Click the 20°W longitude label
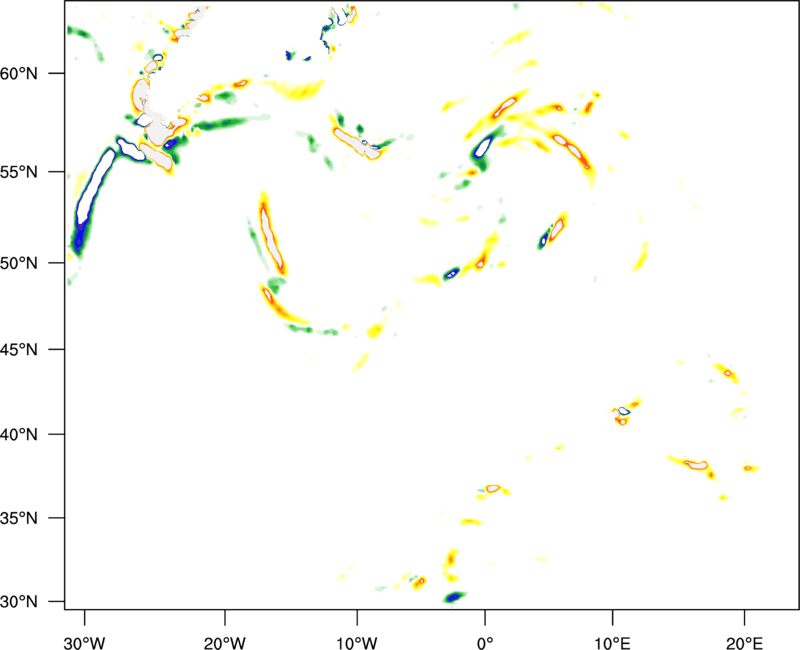The image size is (800, 650). click(224, 643)
